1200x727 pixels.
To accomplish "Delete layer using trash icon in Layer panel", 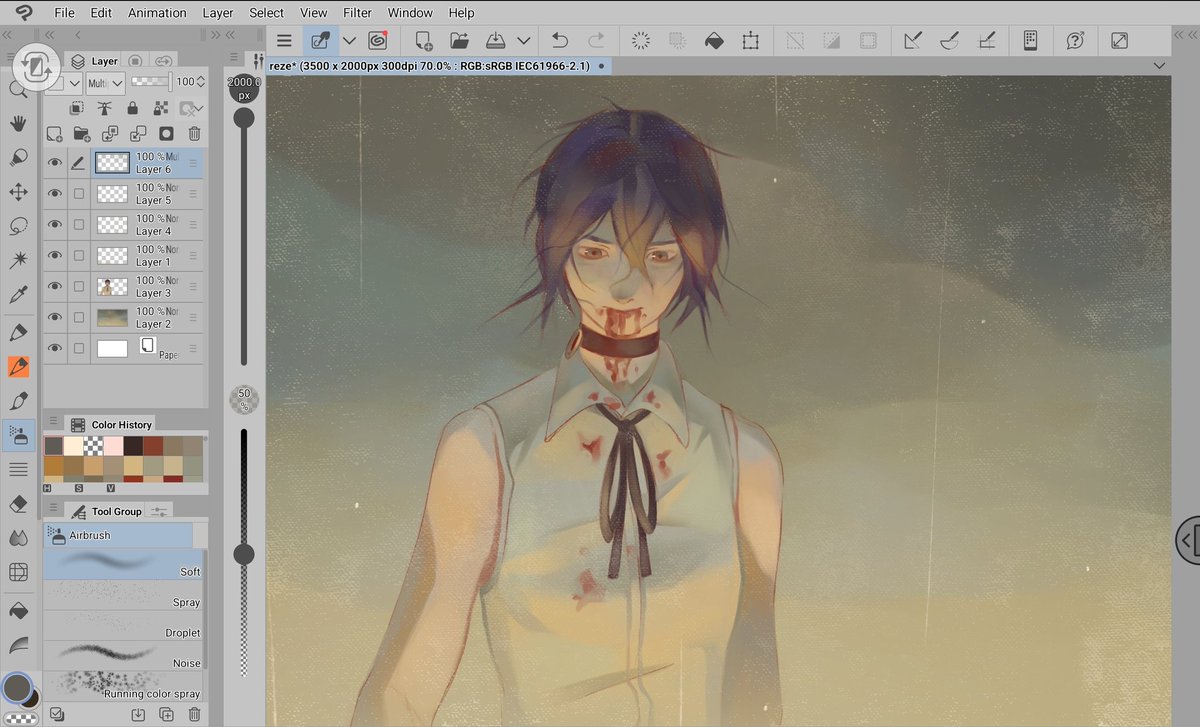I will [x=194, y=133].
